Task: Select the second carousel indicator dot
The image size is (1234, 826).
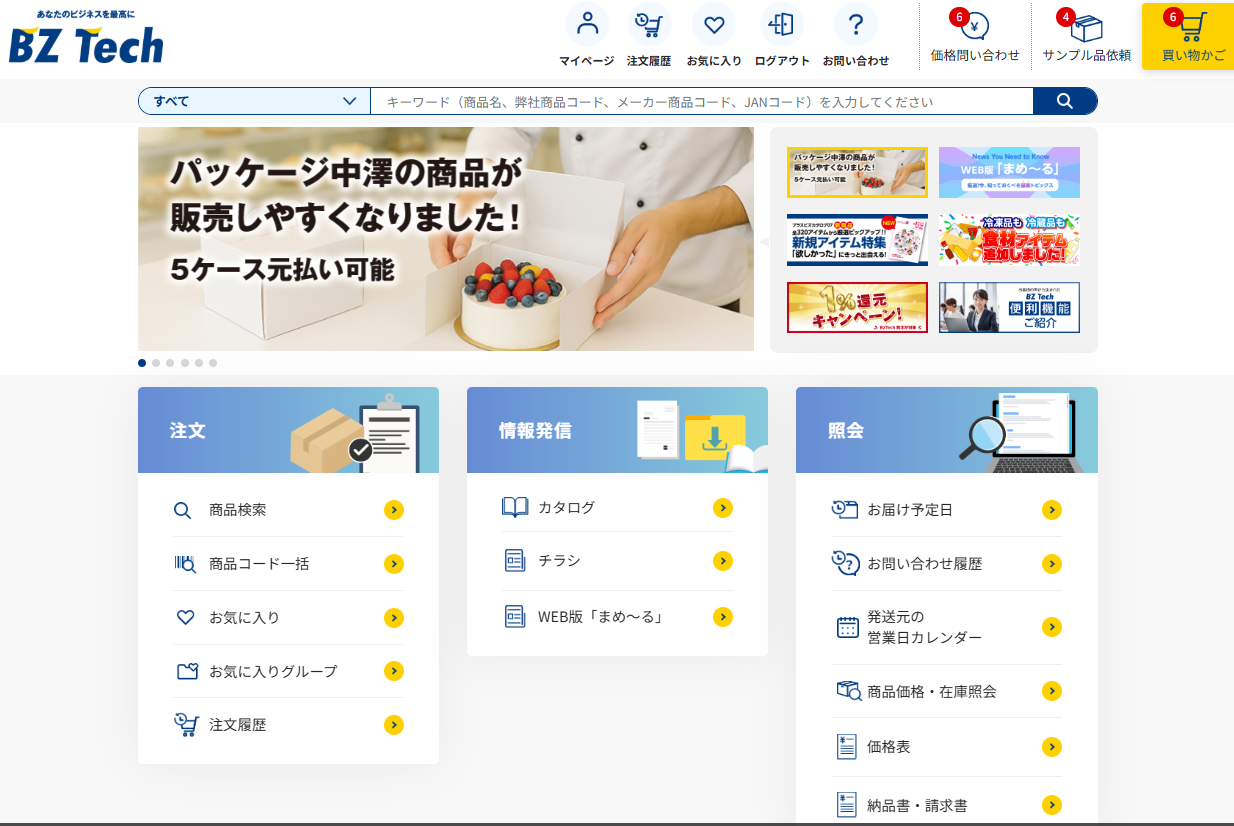Action: pos(156,363)
